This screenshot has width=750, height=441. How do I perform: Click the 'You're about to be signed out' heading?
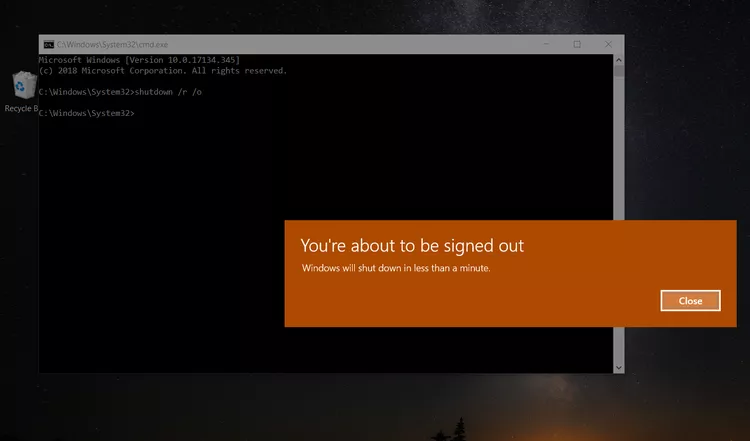tap(412, 246)
